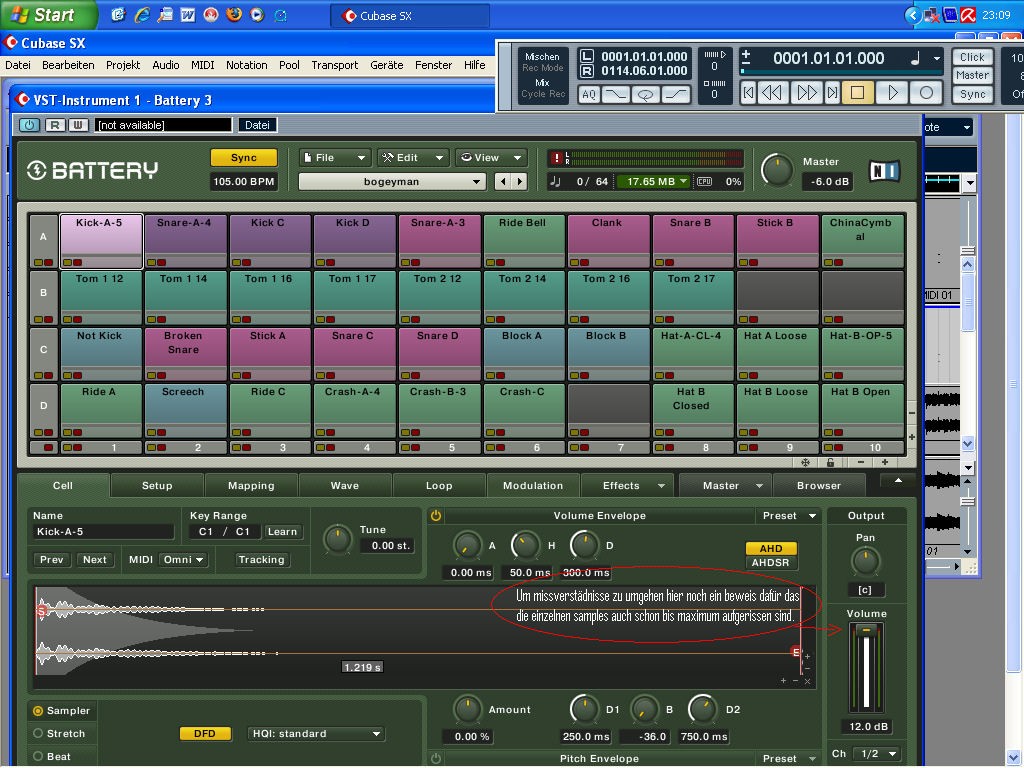
Task: Load previous kit with left arrow
Action: 502,182
